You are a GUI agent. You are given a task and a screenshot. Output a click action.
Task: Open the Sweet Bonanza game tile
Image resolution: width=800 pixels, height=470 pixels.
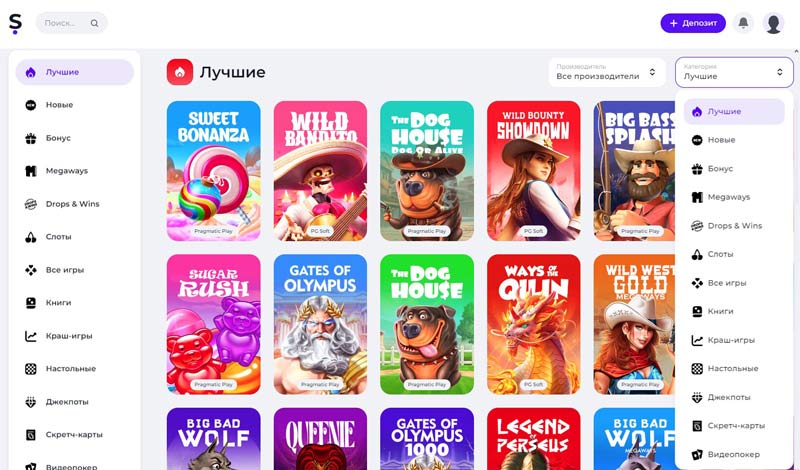[x=213, y=171]
